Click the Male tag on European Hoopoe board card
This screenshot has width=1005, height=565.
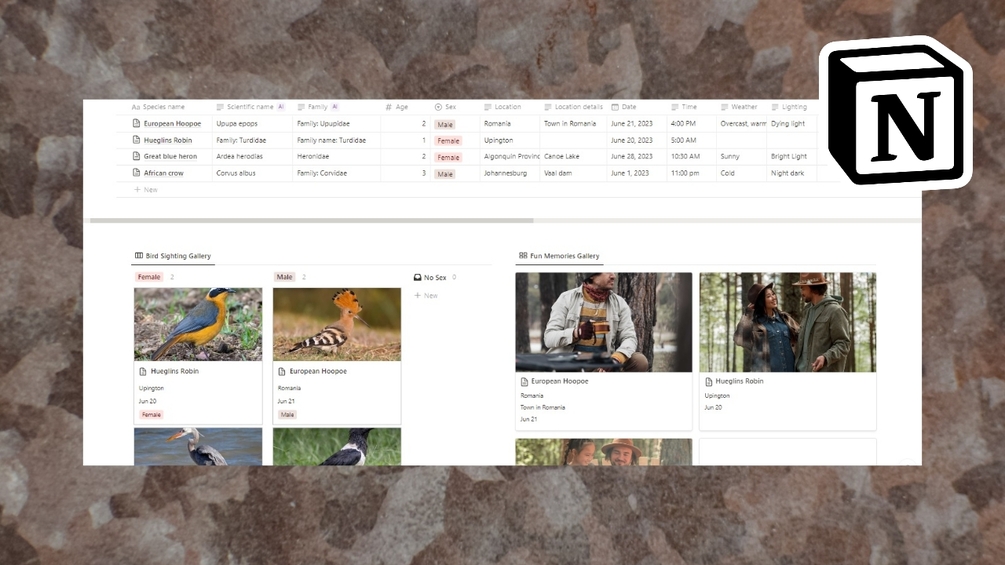click(x=287, y=414)
